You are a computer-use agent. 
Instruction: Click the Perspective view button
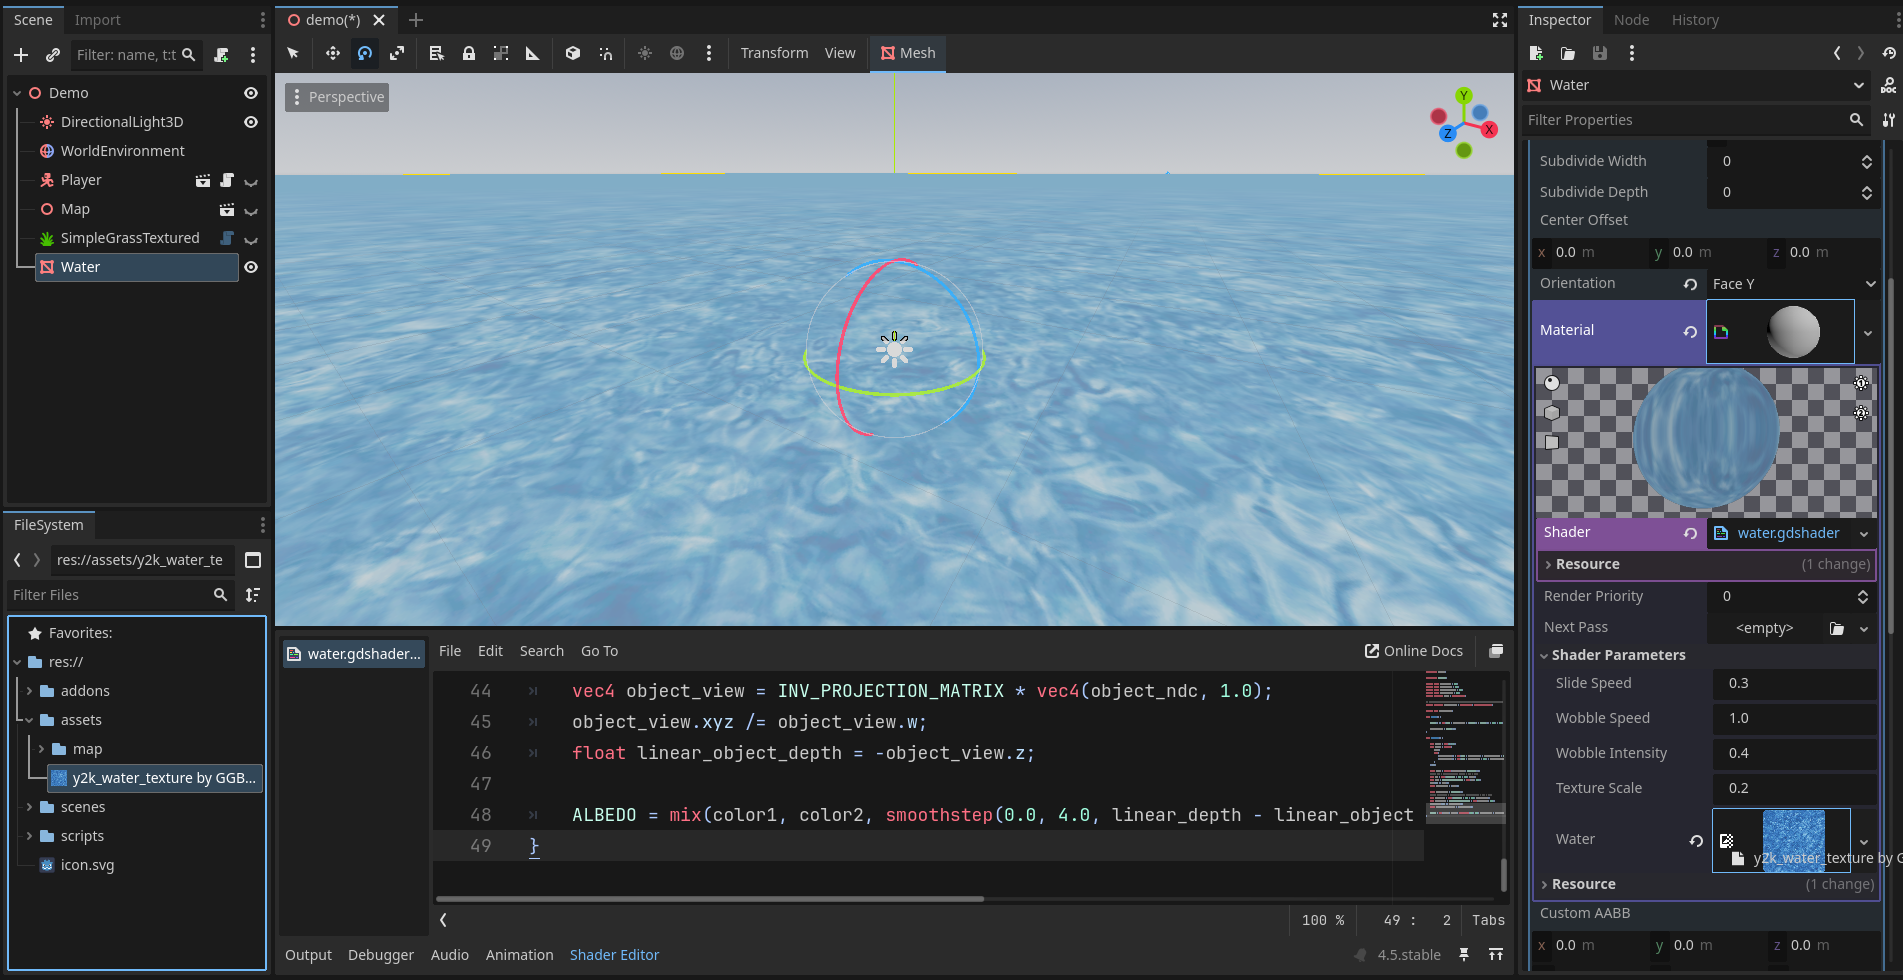point(337,97)
